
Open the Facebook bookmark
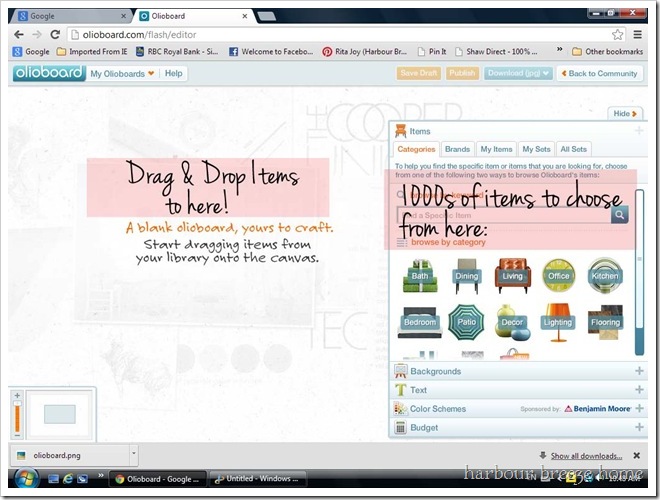(x=271, y=52)
